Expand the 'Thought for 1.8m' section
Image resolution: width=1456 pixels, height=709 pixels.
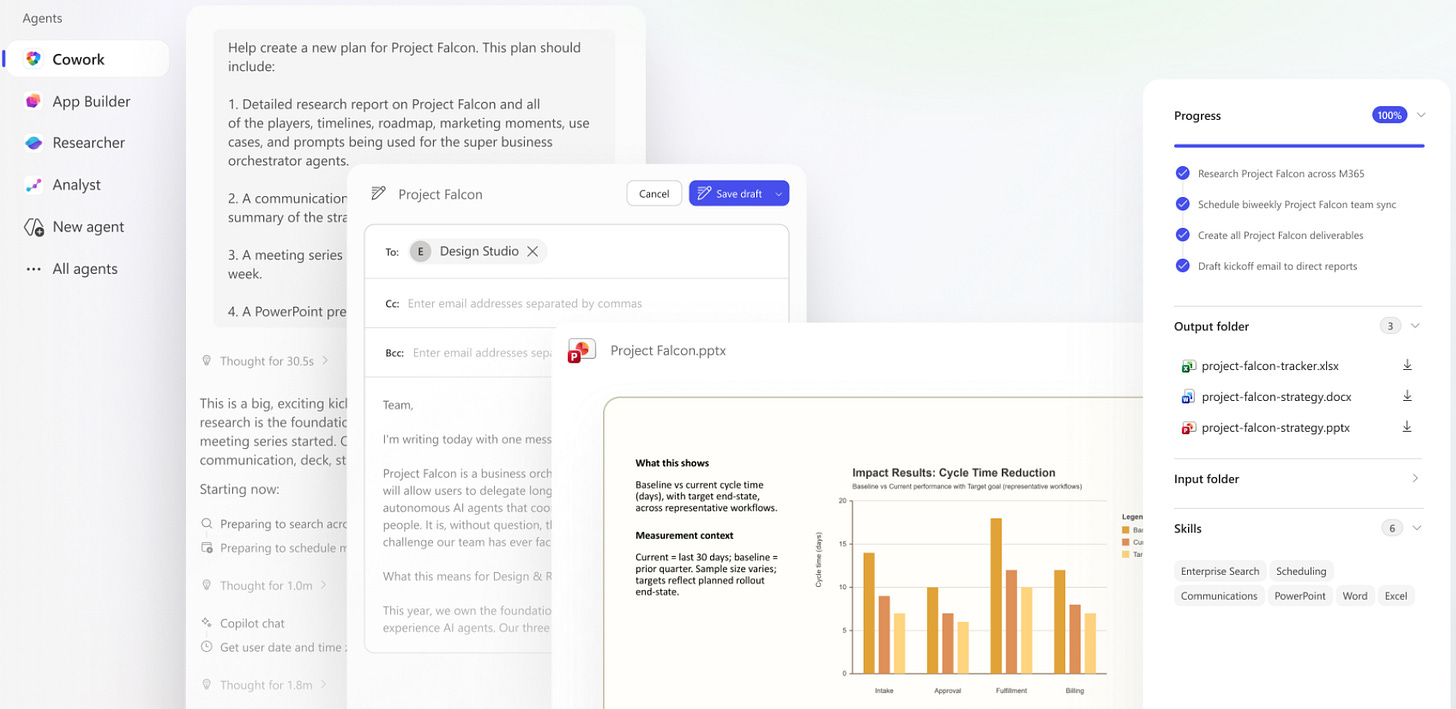coord(265,685)
